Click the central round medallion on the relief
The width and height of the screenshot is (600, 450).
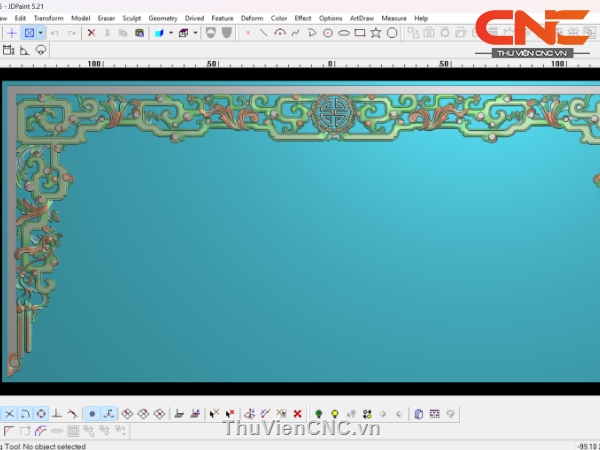pos(329,112)
